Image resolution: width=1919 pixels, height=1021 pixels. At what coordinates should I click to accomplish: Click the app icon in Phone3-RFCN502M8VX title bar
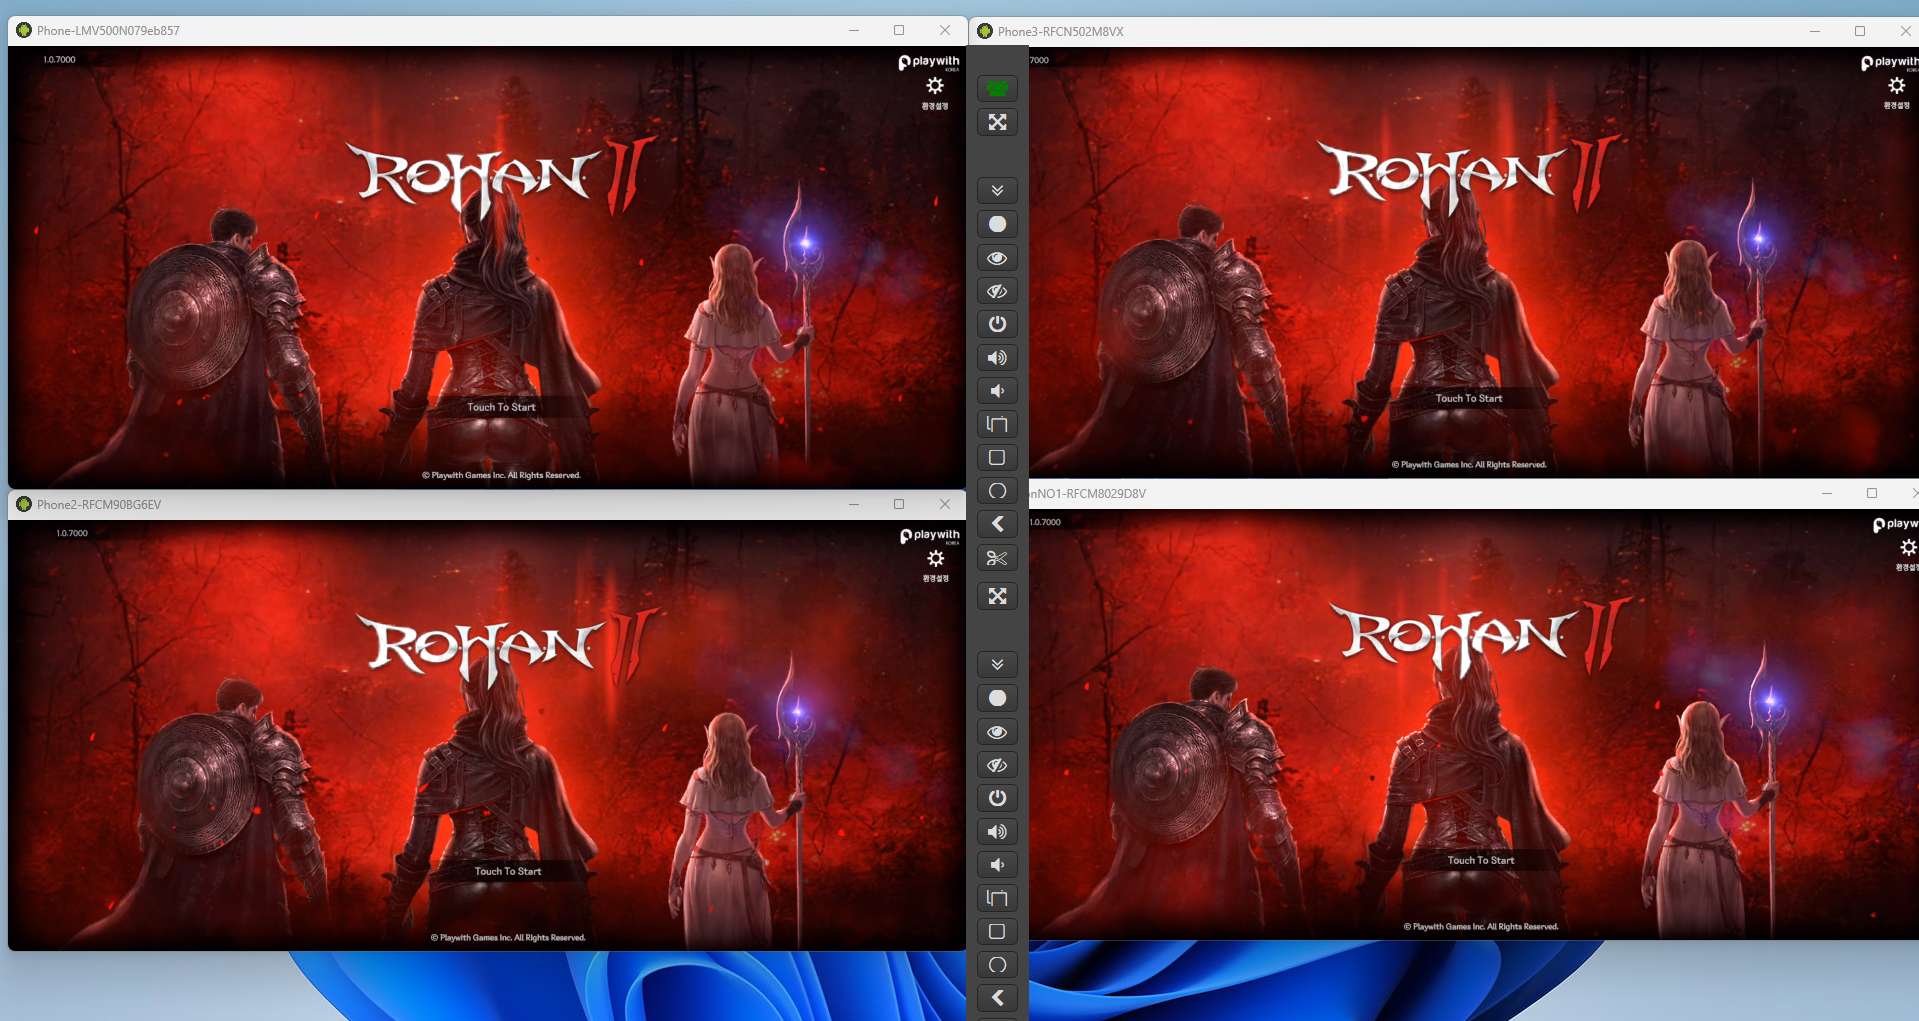click(985, 31)
